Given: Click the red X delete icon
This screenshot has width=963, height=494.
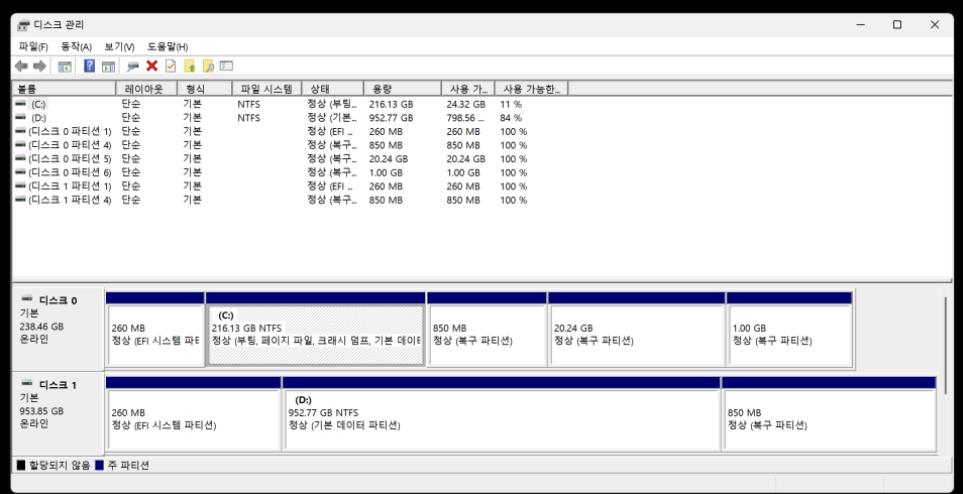Looking at the screenshot, I should click(152, 66).
